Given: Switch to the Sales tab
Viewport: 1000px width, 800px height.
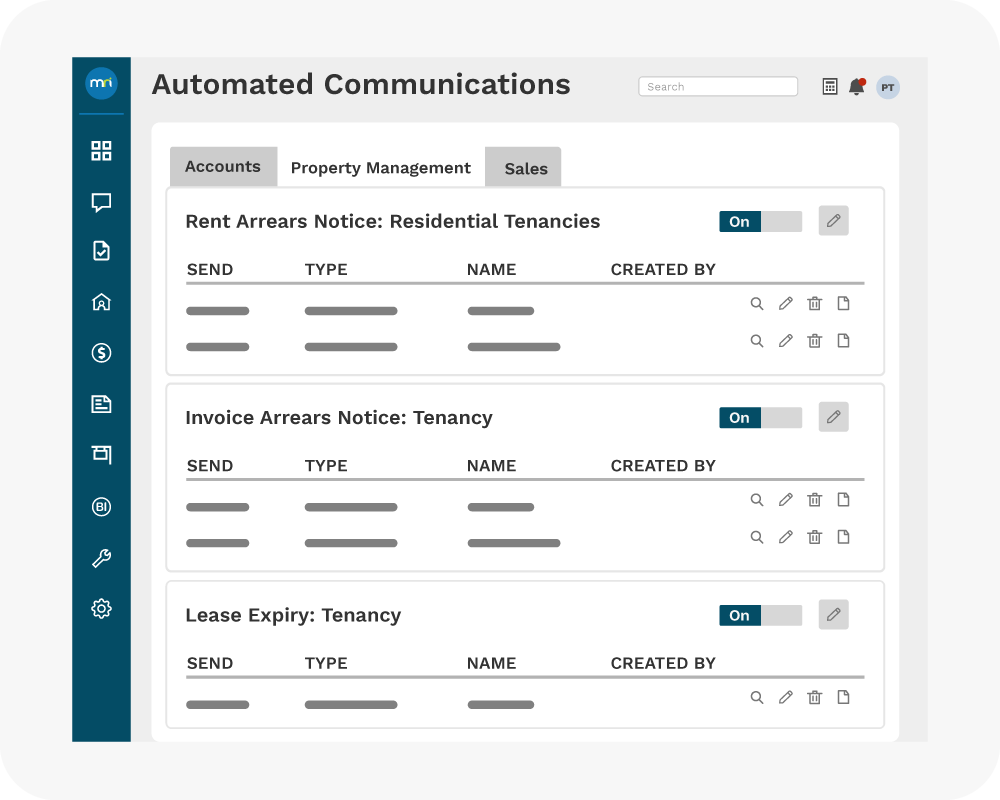Looking at the screenshot, I should pyautogui.click(x=525, y=168).
